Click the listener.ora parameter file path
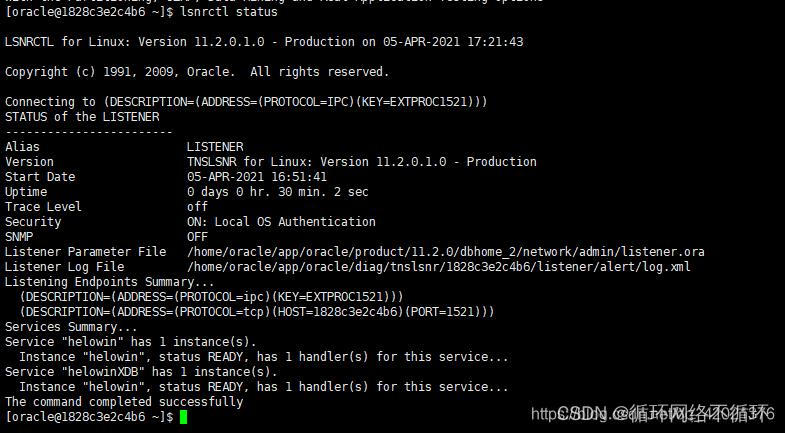The width and height of the screenshot is (785, 433). point(445,252)
